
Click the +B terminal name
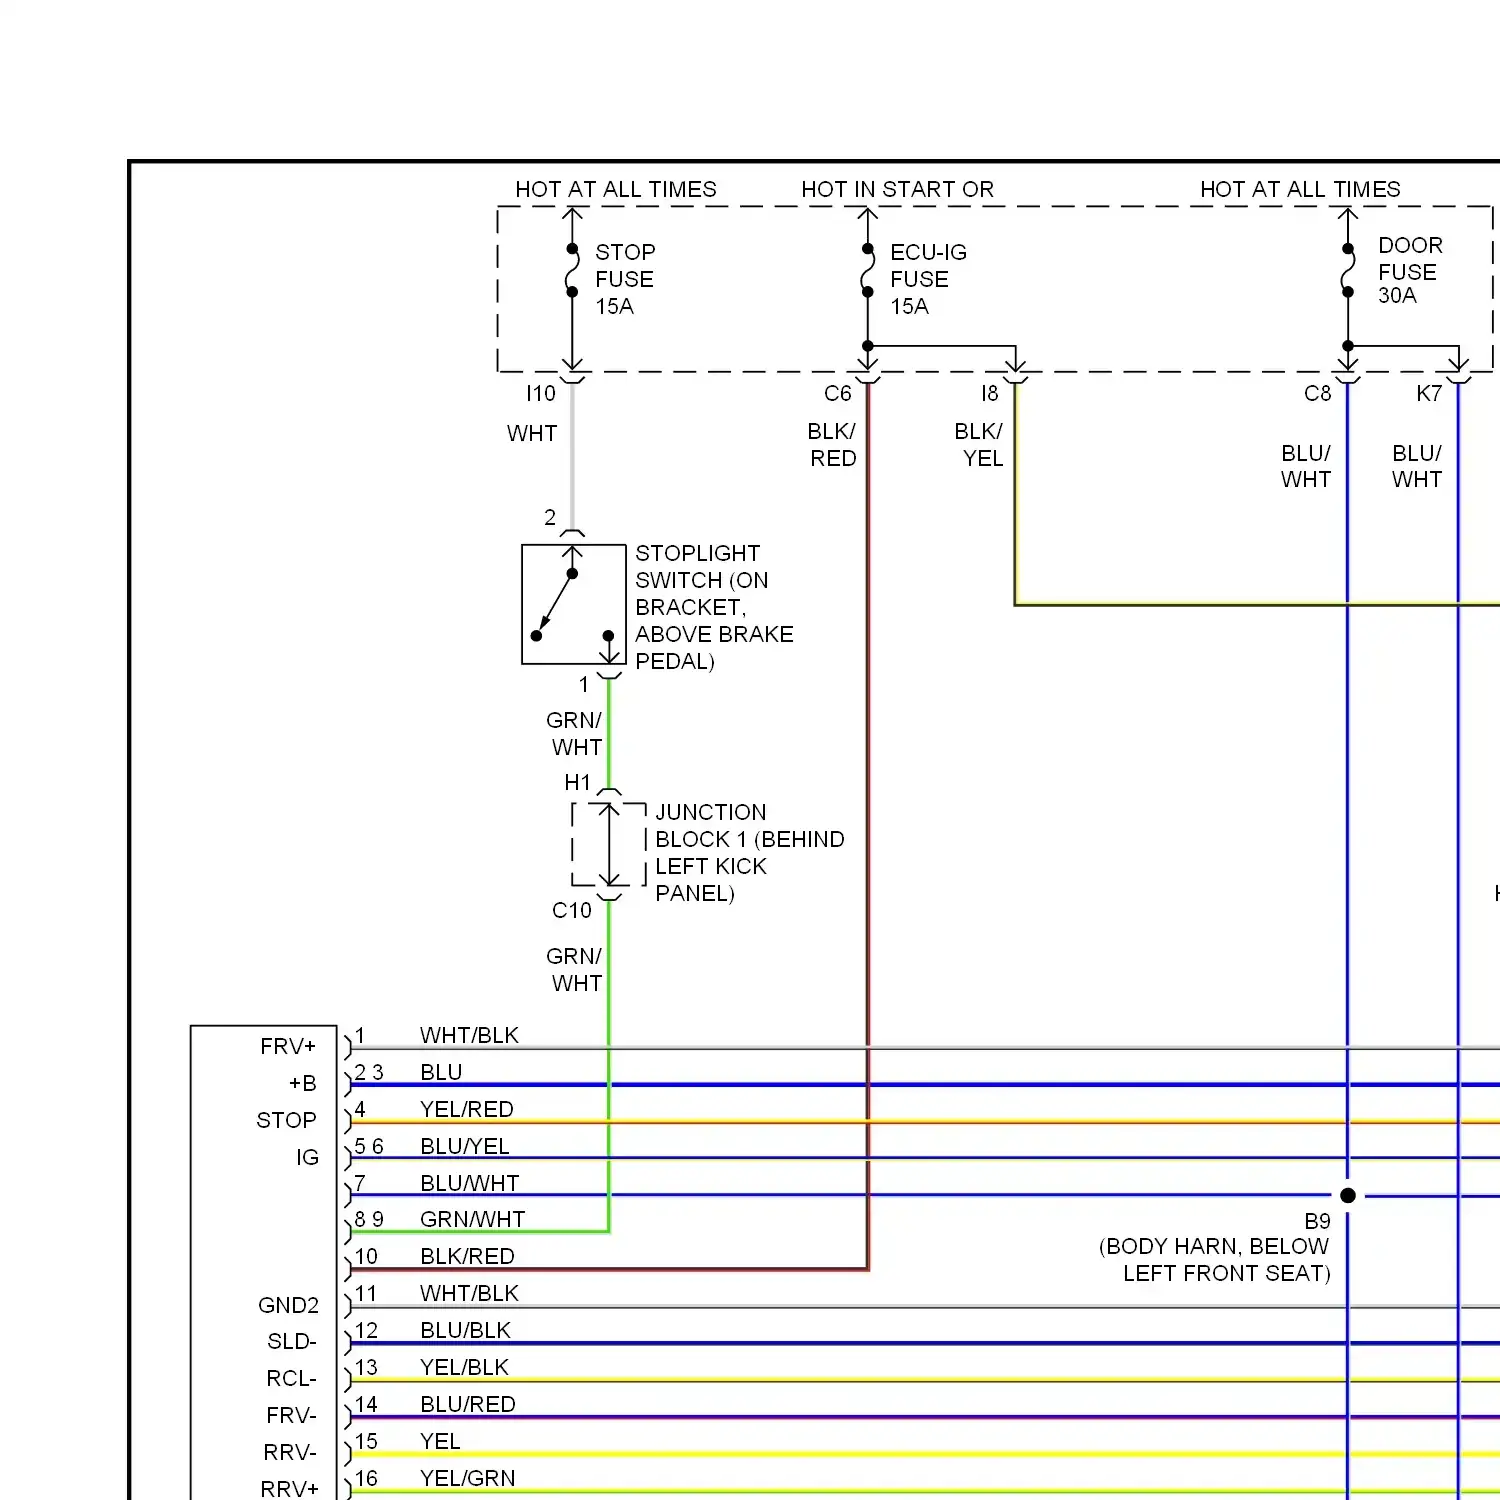[x=303, y=1083]
